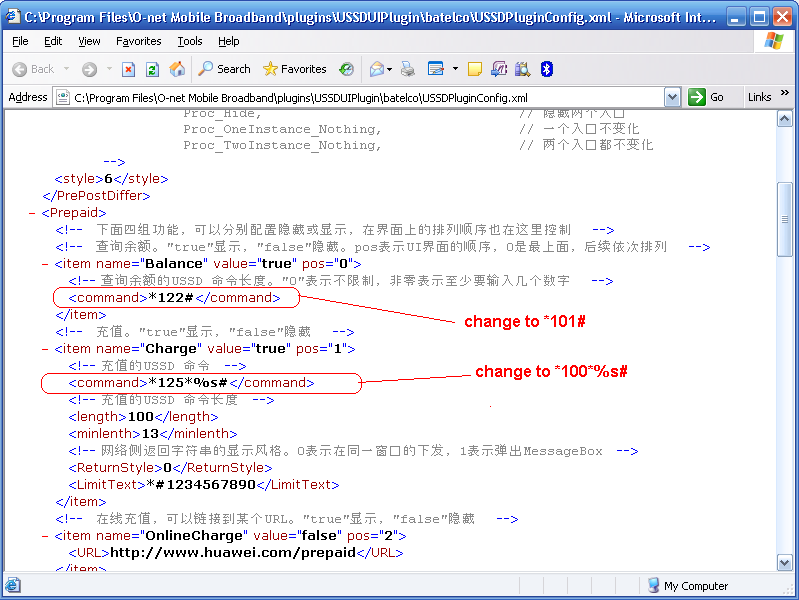Click the IE page icon in status bar
Image resolution: width=799 pixels, height=600 pixels.
[13, 586]
